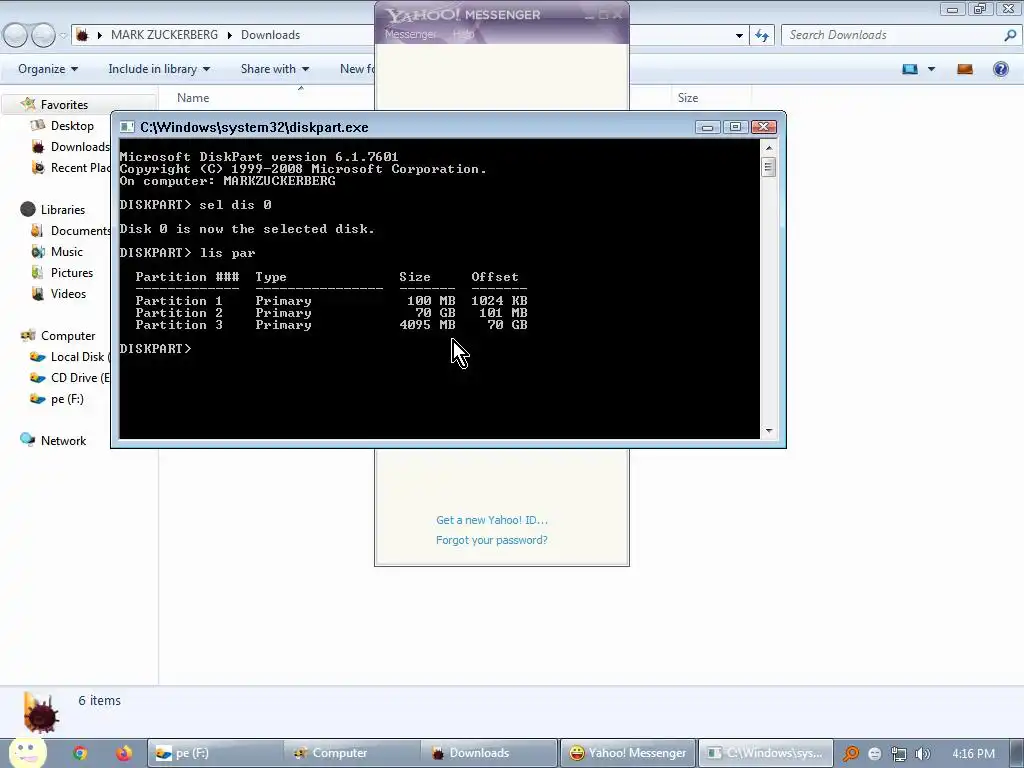Click the folder icon in Explorer address bar
This screenshot has height=768, width=1024.
(82, 35)
